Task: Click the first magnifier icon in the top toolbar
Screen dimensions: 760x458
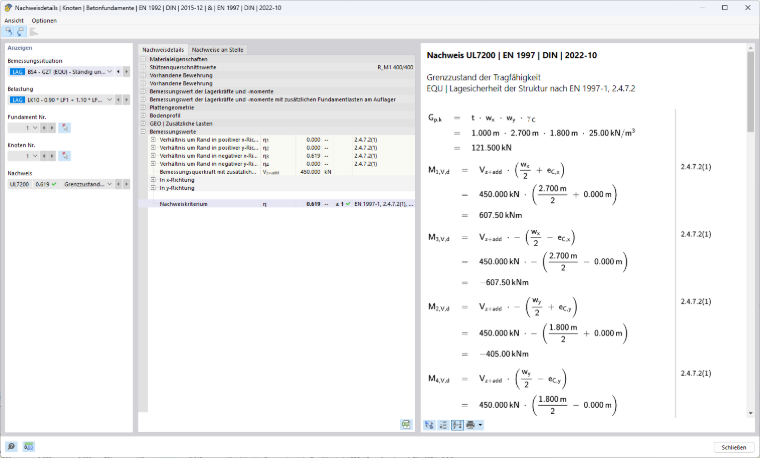Action: point(8,32)
